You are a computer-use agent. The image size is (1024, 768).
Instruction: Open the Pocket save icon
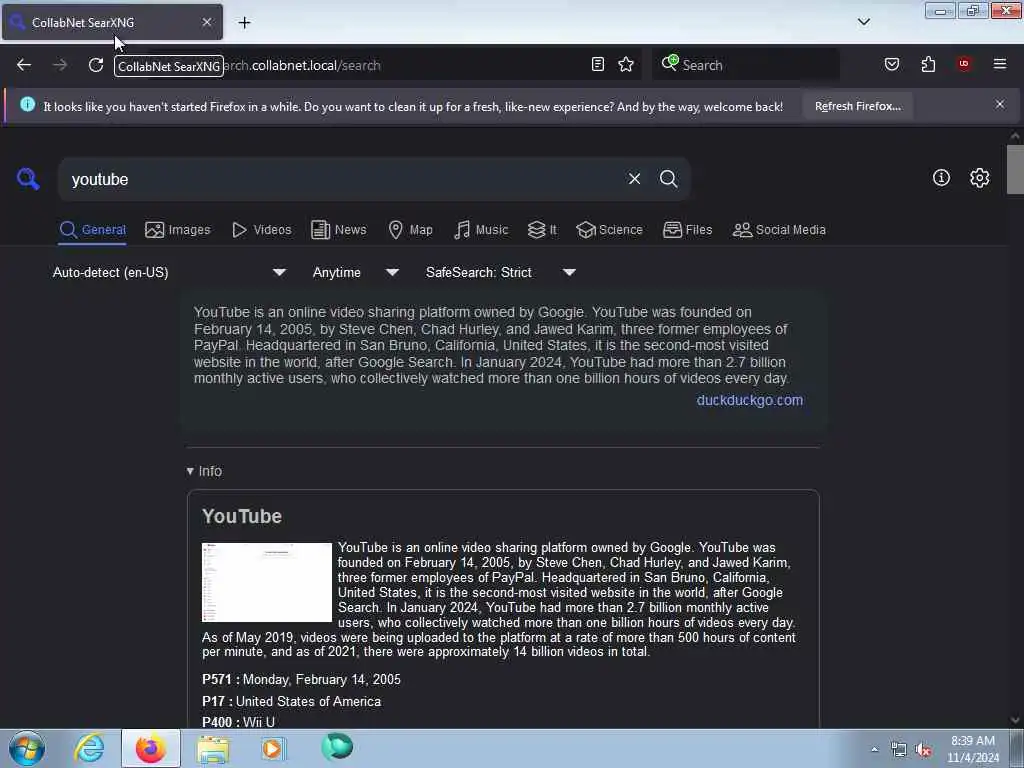pyautogui.click(x=892, y=64)
